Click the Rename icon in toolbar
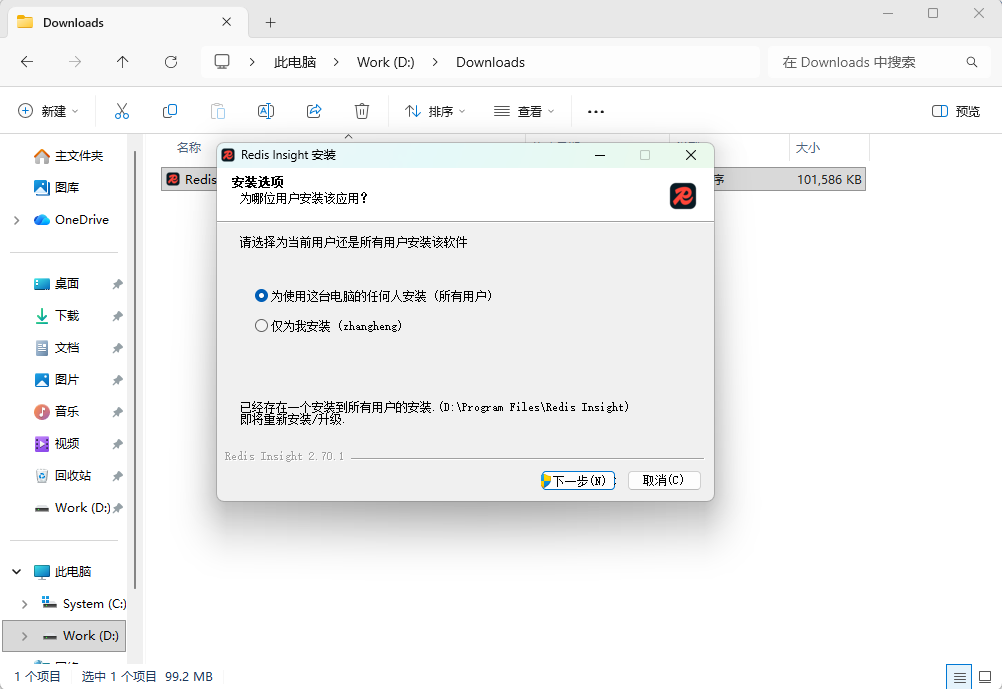The image size is (1002, 689). click(266, 111)
